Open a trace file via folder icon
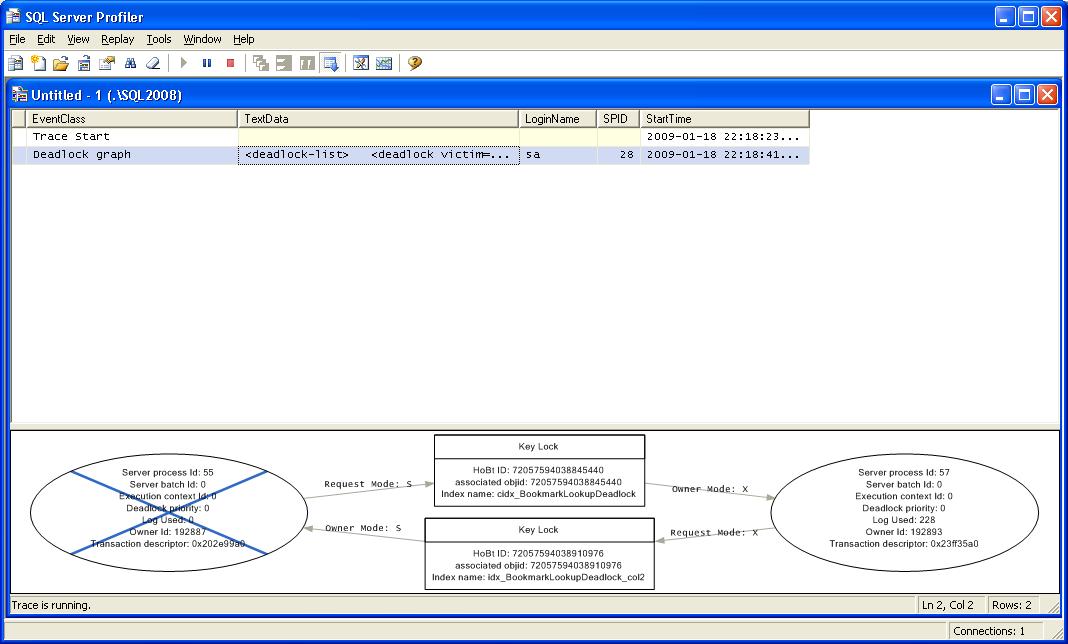This screenshot has height=644, width=1068. tap(61, 63)
